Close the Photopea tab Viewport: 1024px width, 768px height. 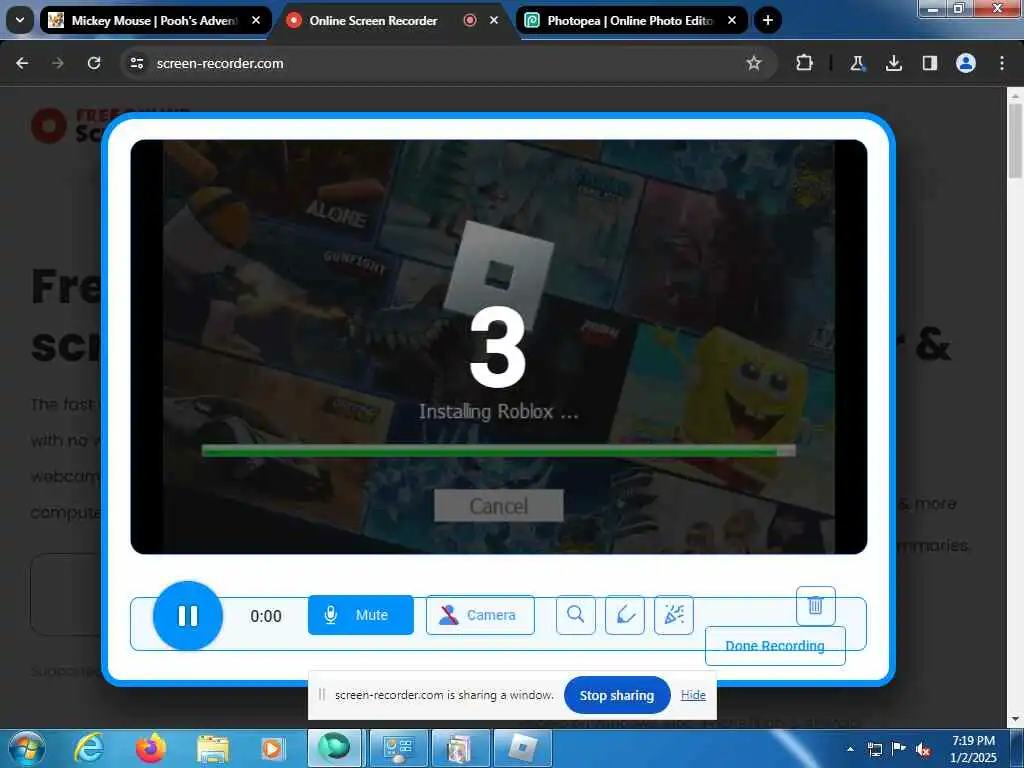click(731, 21)
